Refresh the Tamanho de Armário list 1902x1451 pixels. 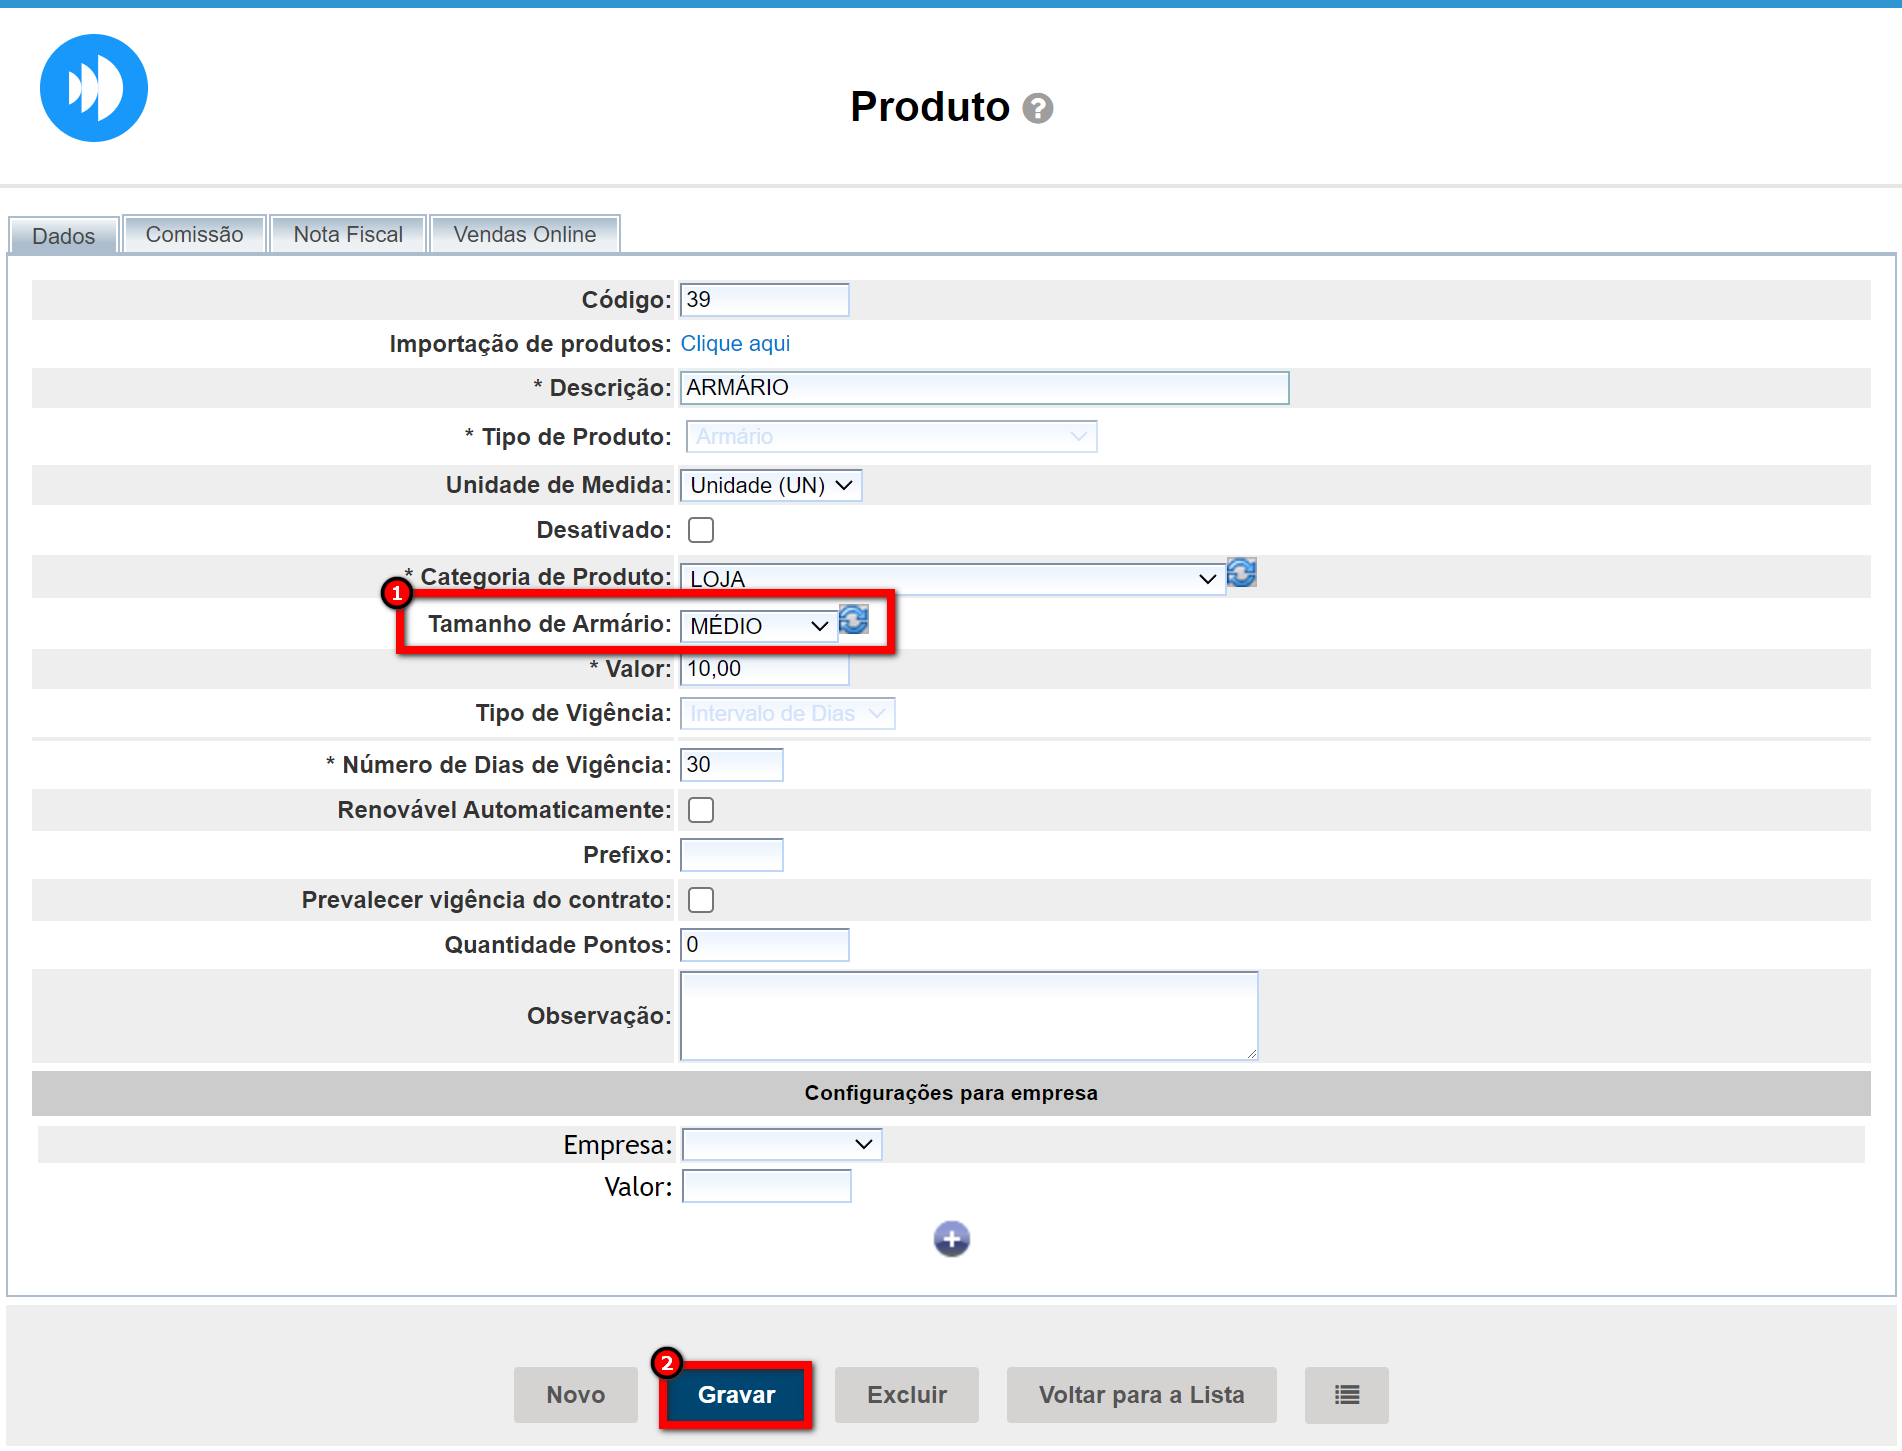pyautogui.click(x=853, y=620)
